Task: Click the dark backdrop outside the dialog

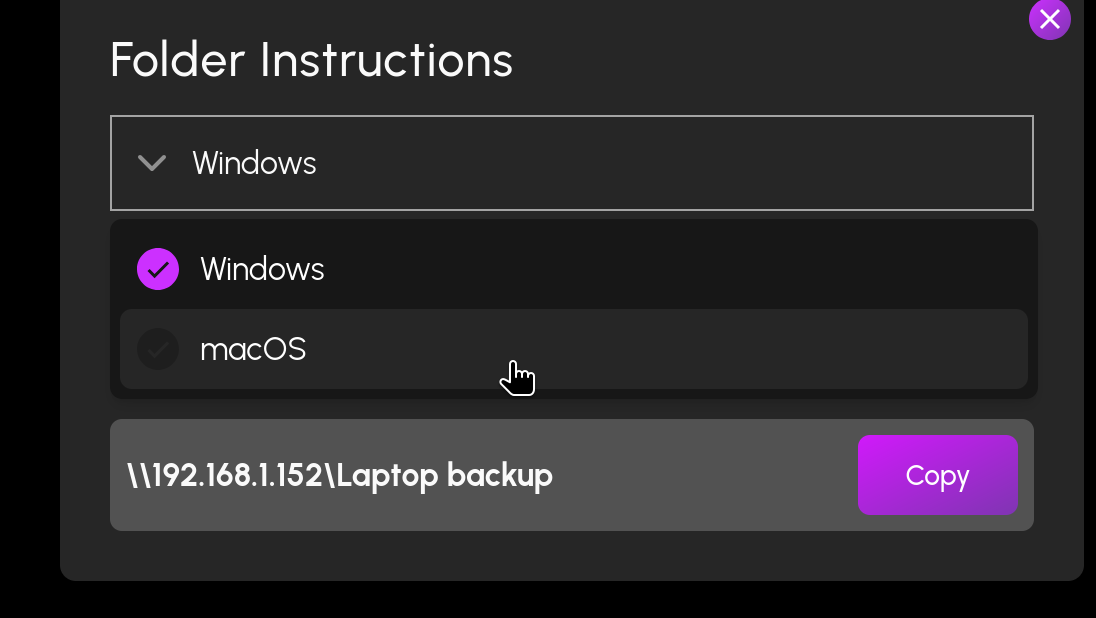Action: (29, 308)
